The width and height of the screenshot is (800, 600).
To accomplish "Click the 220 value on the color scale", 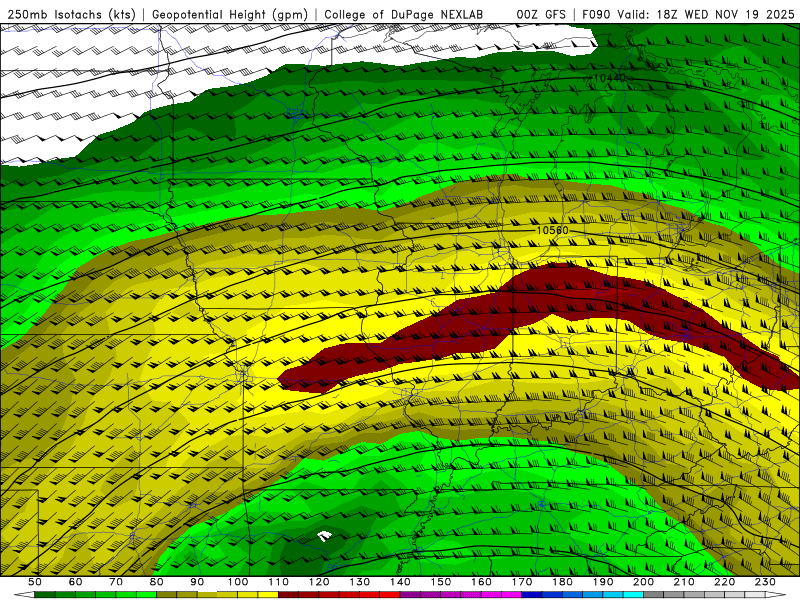I will tap(725, 582).
